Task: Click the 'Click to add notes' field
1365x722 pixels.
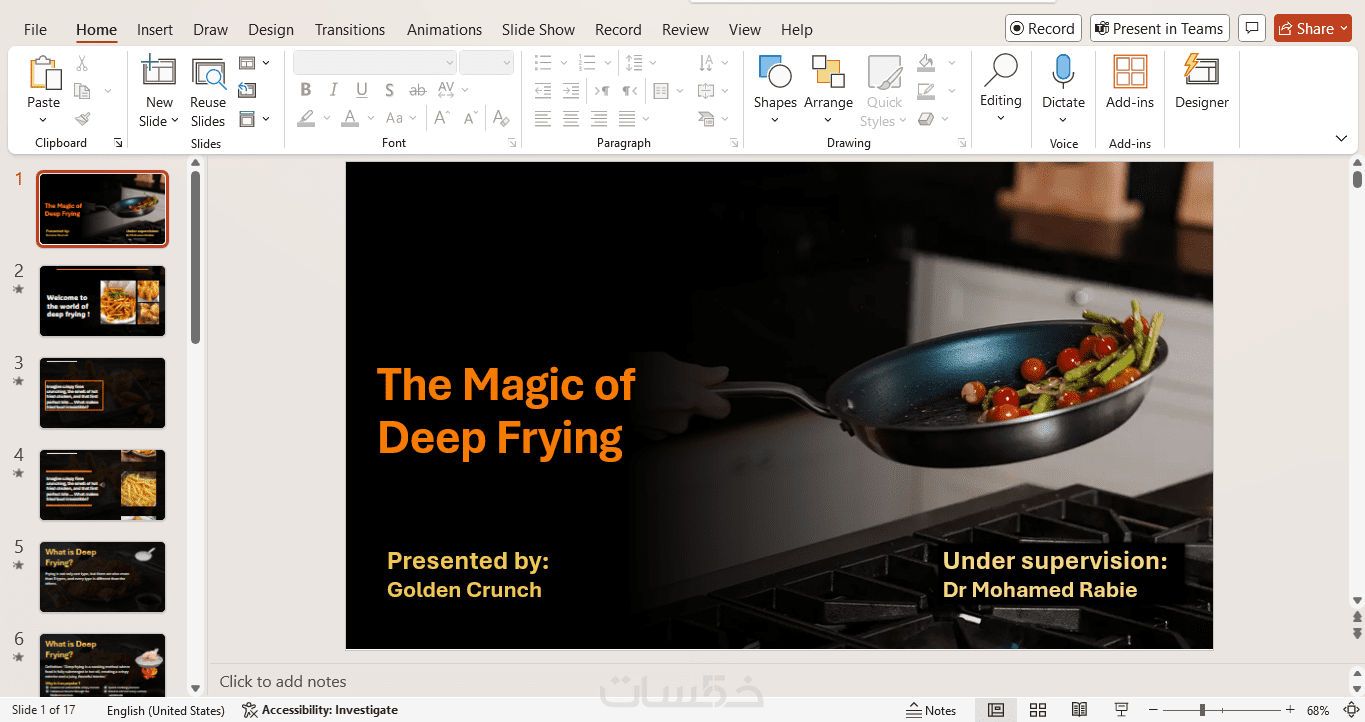Action: [780, 681]
